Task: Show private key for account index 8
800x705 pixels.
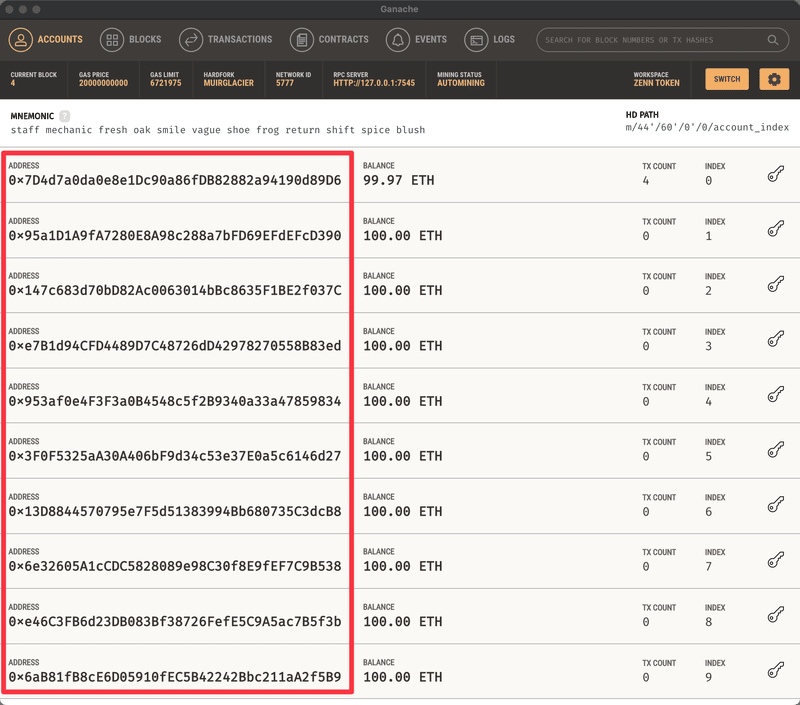Action: click(x=776, y=615)
